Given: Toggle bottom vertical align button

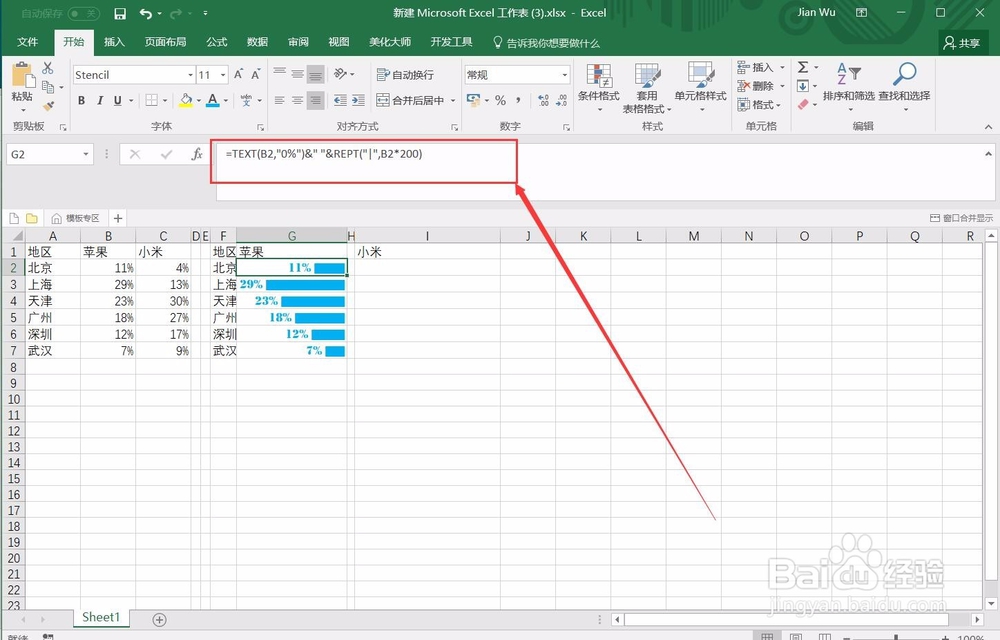Looking at the screenshot, I should pyautogui.click(x=315, y=75).
